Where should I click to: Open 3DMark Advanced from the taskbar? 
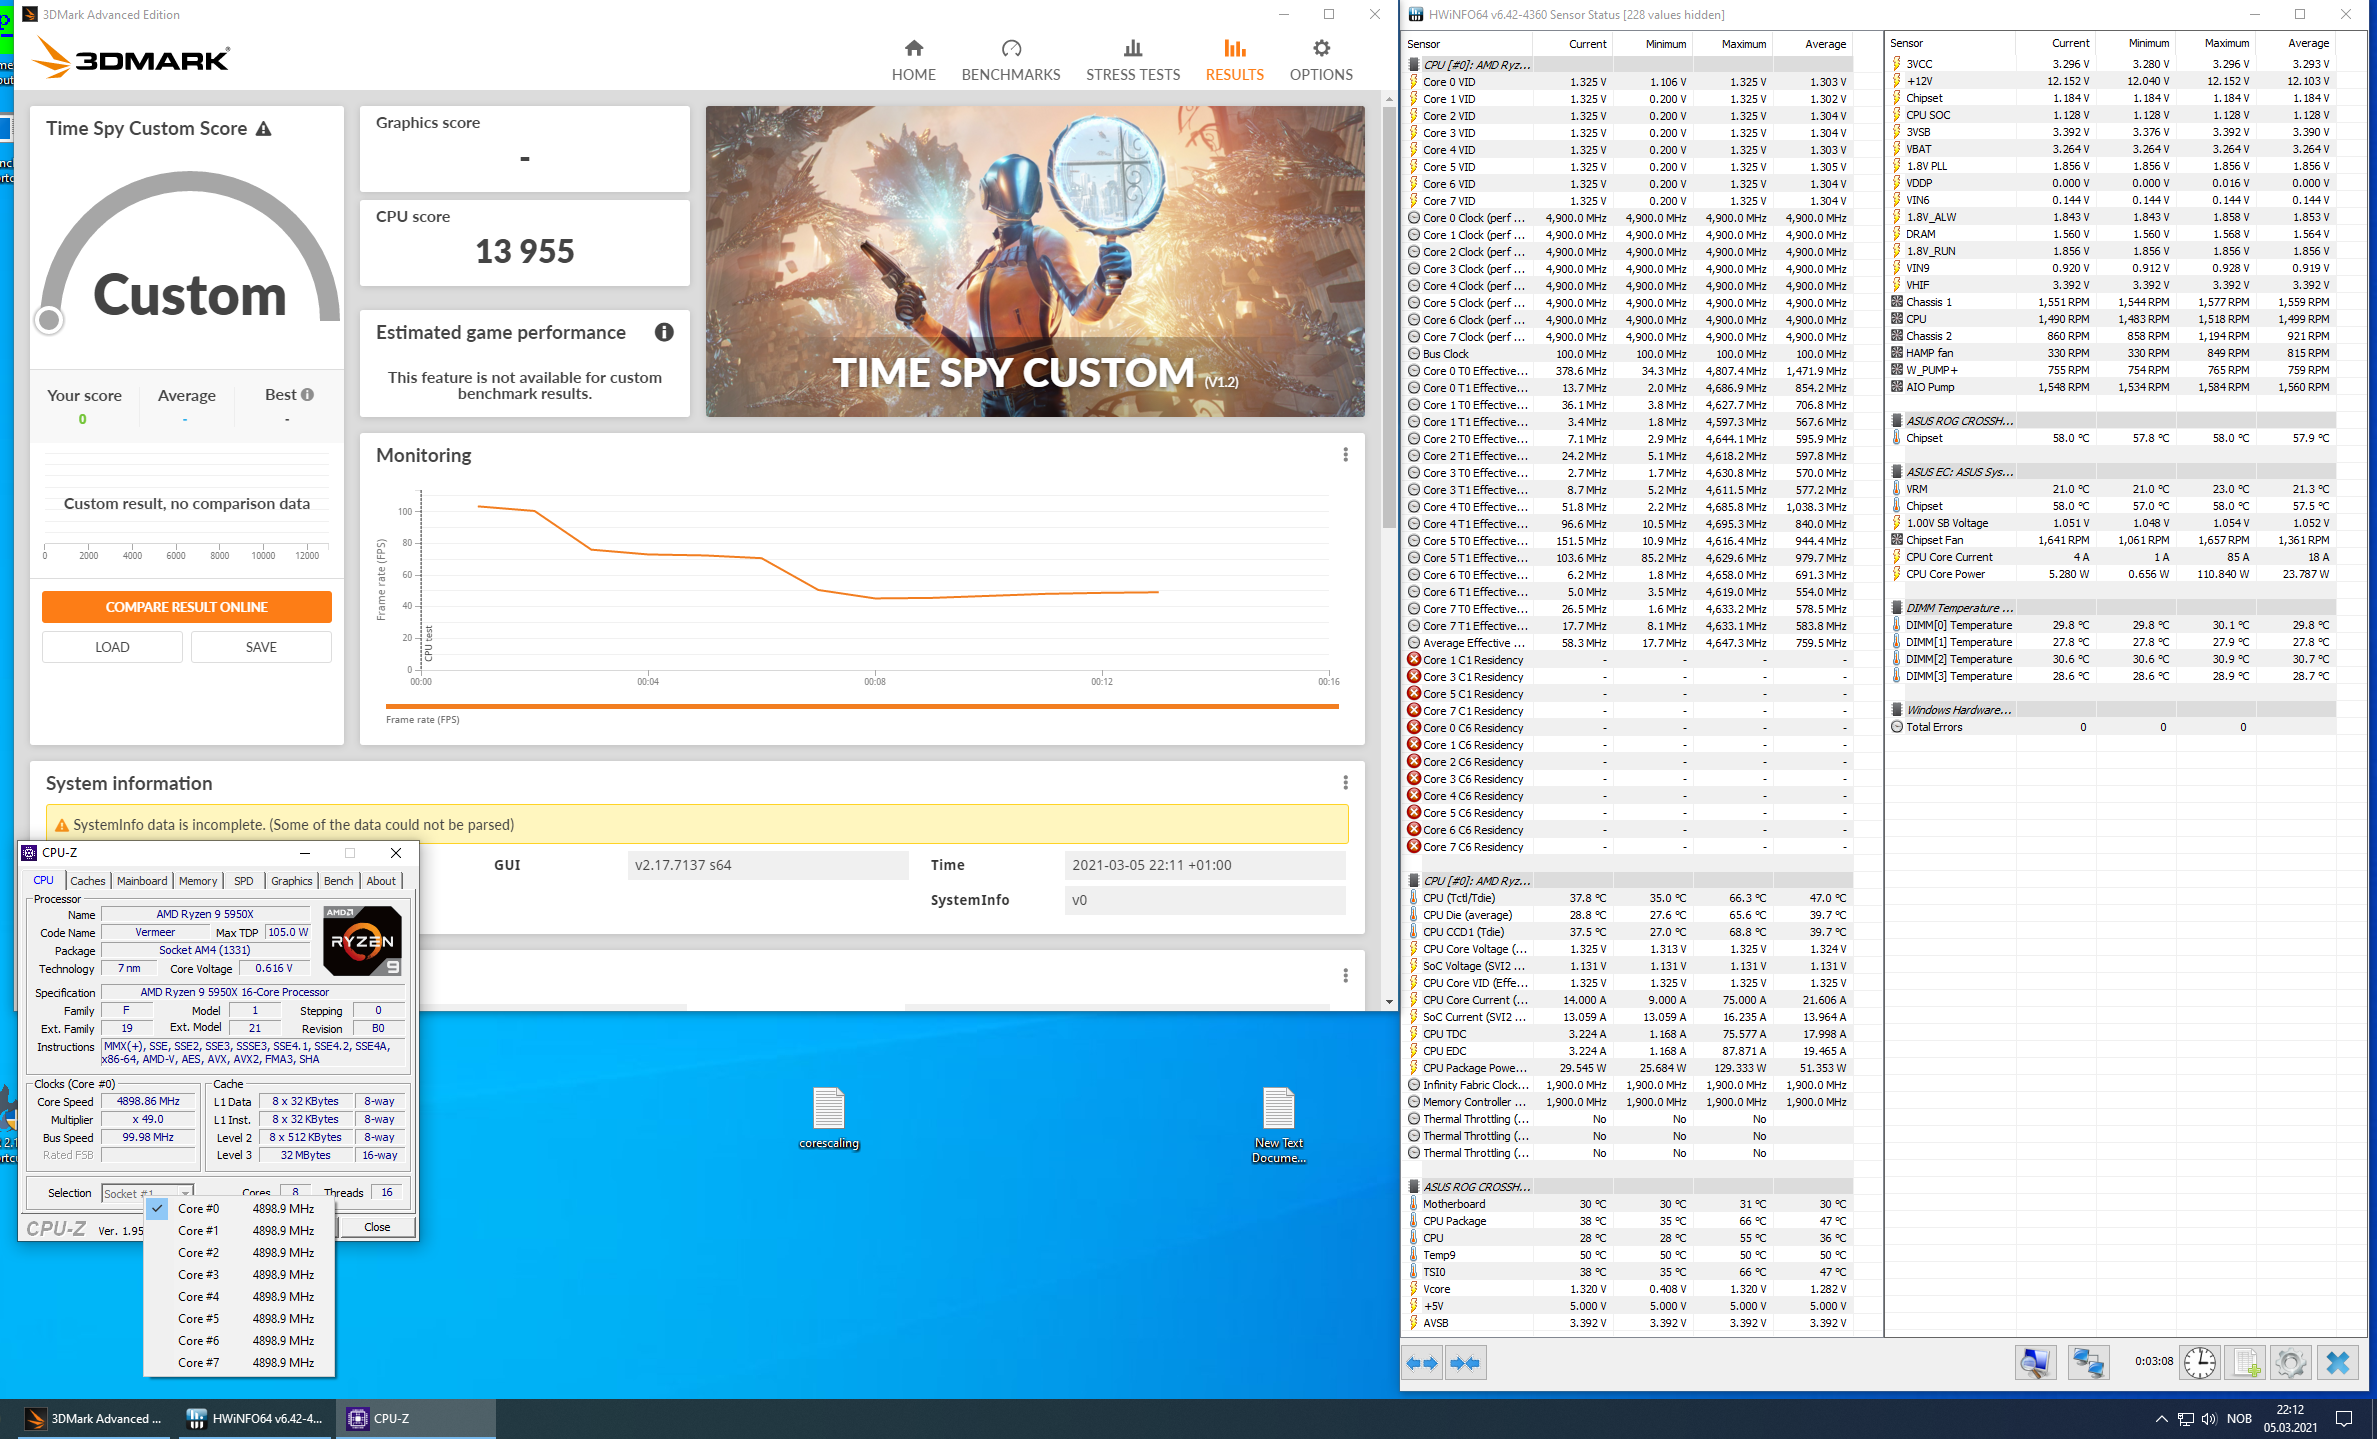pos(93,1418)
